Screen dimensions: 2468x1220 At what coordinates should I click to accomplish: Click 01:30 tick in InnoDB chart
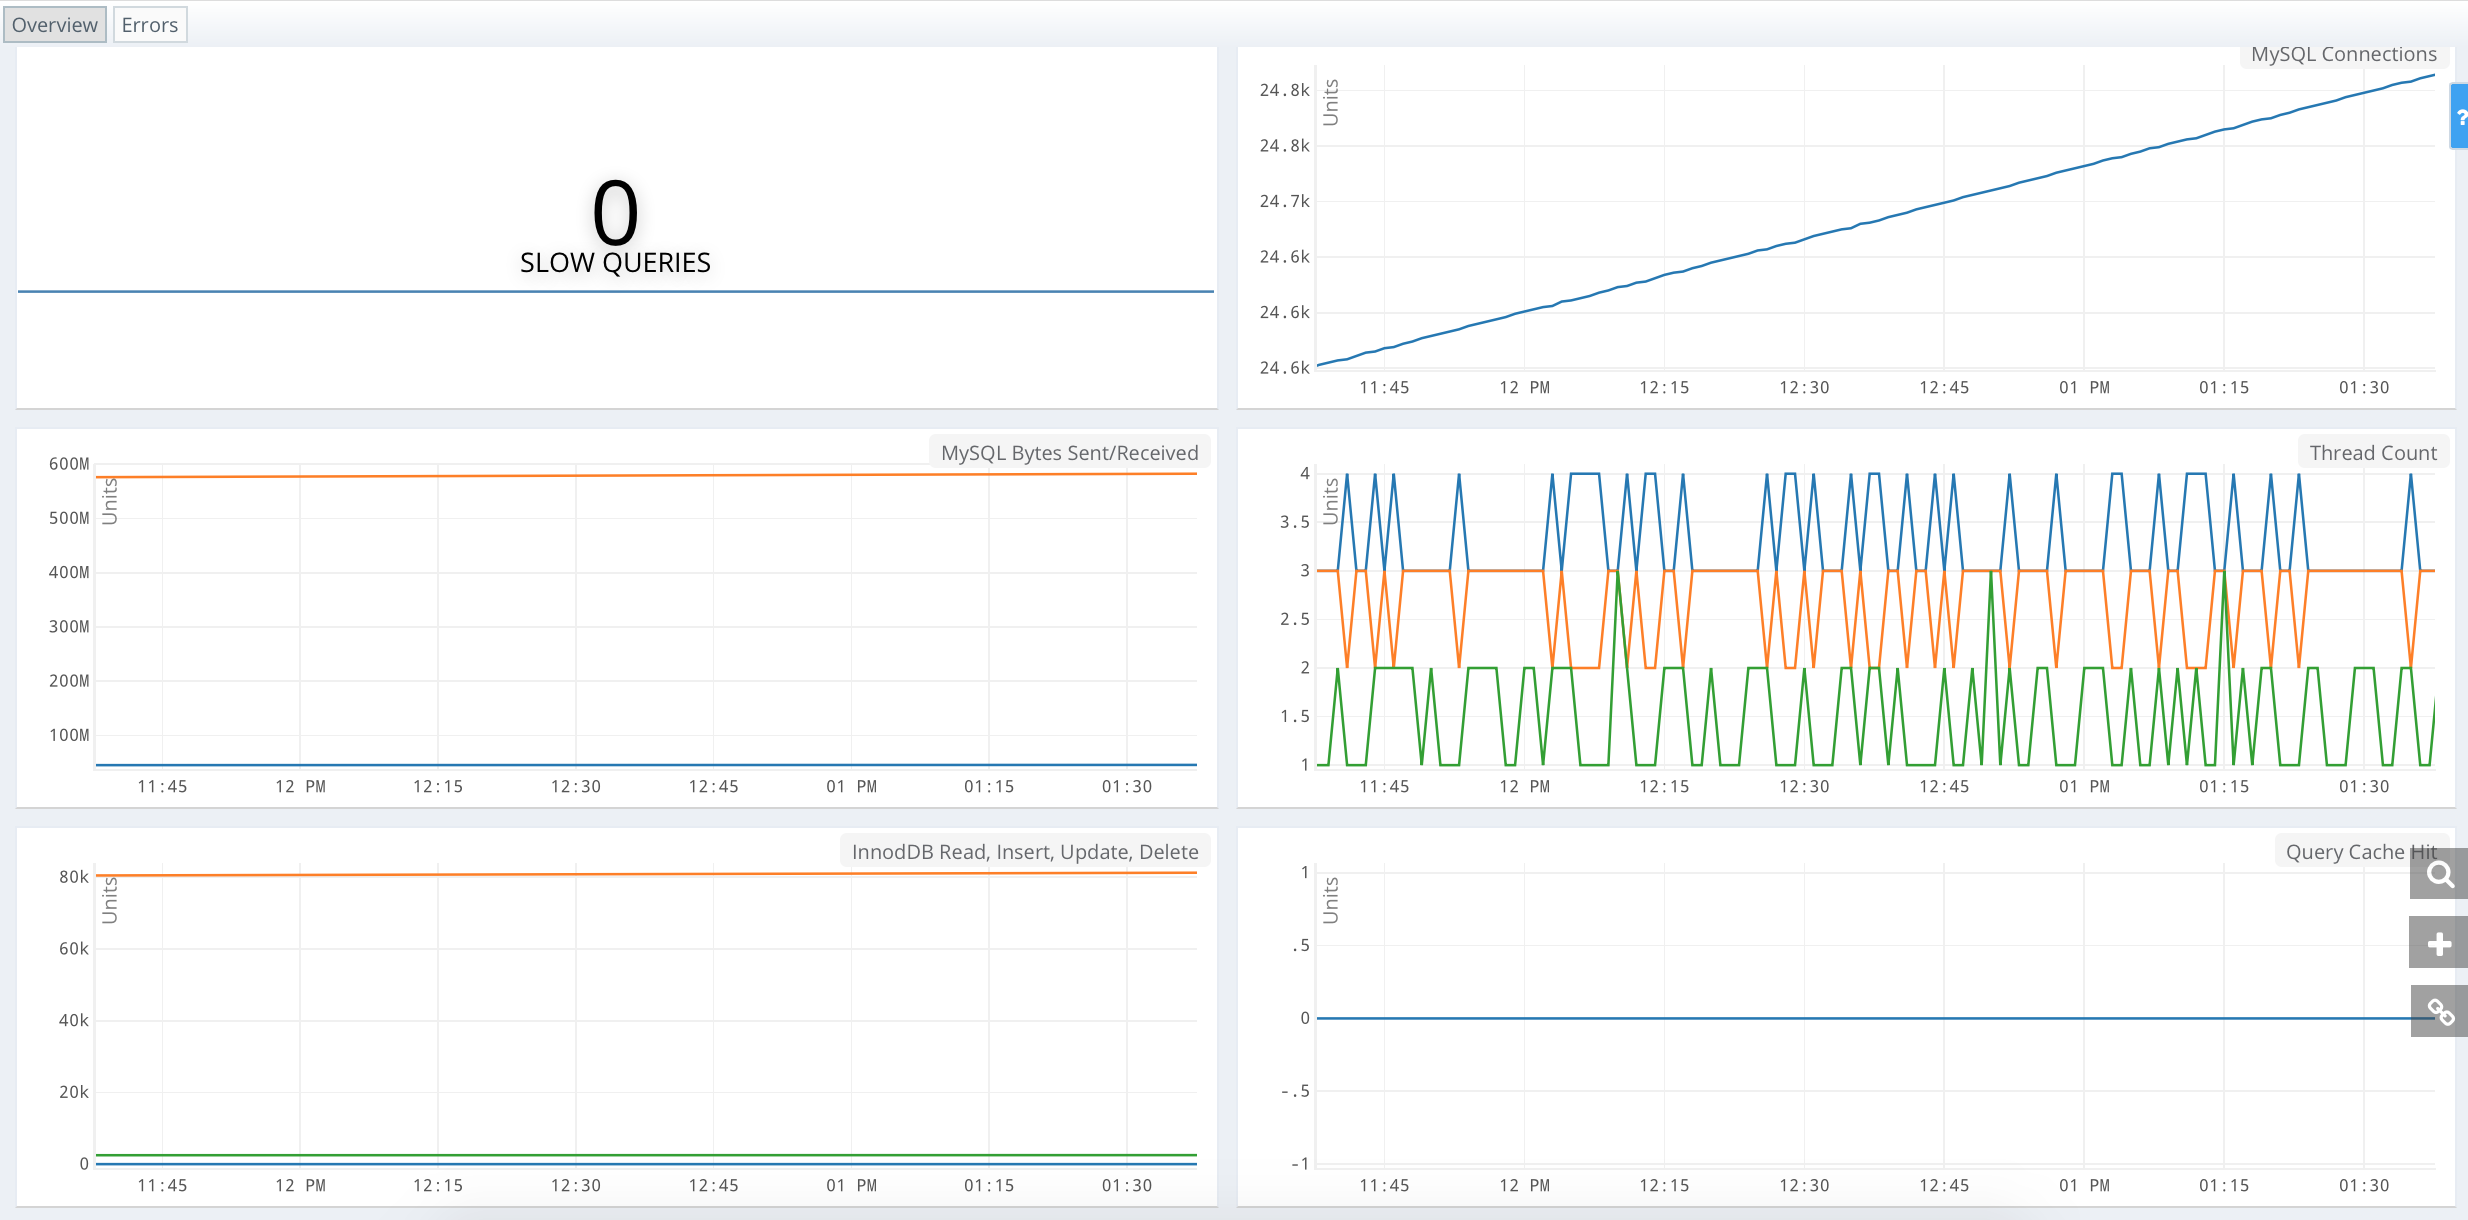click(1127, 1186)
